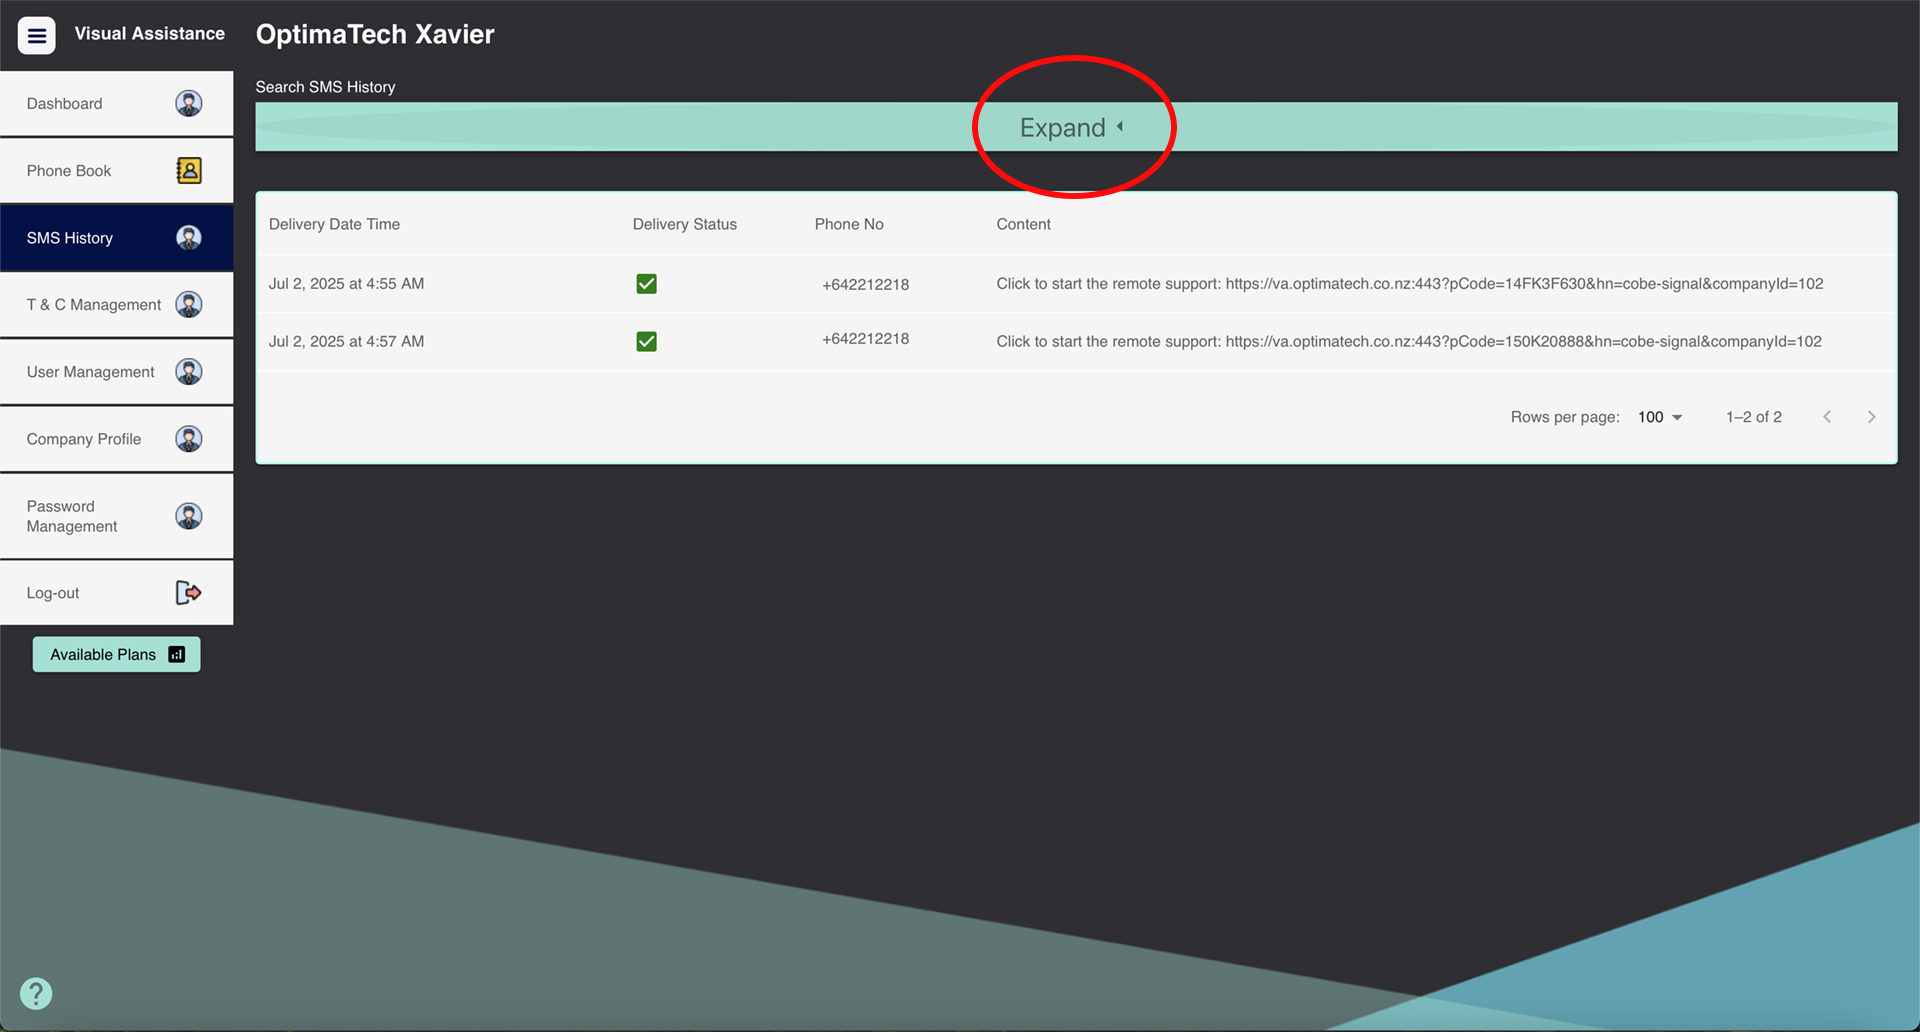The width and height of the screenshot is (1920, 1032).
Task: Go to previous page arrow
Action: (1827, 417)
